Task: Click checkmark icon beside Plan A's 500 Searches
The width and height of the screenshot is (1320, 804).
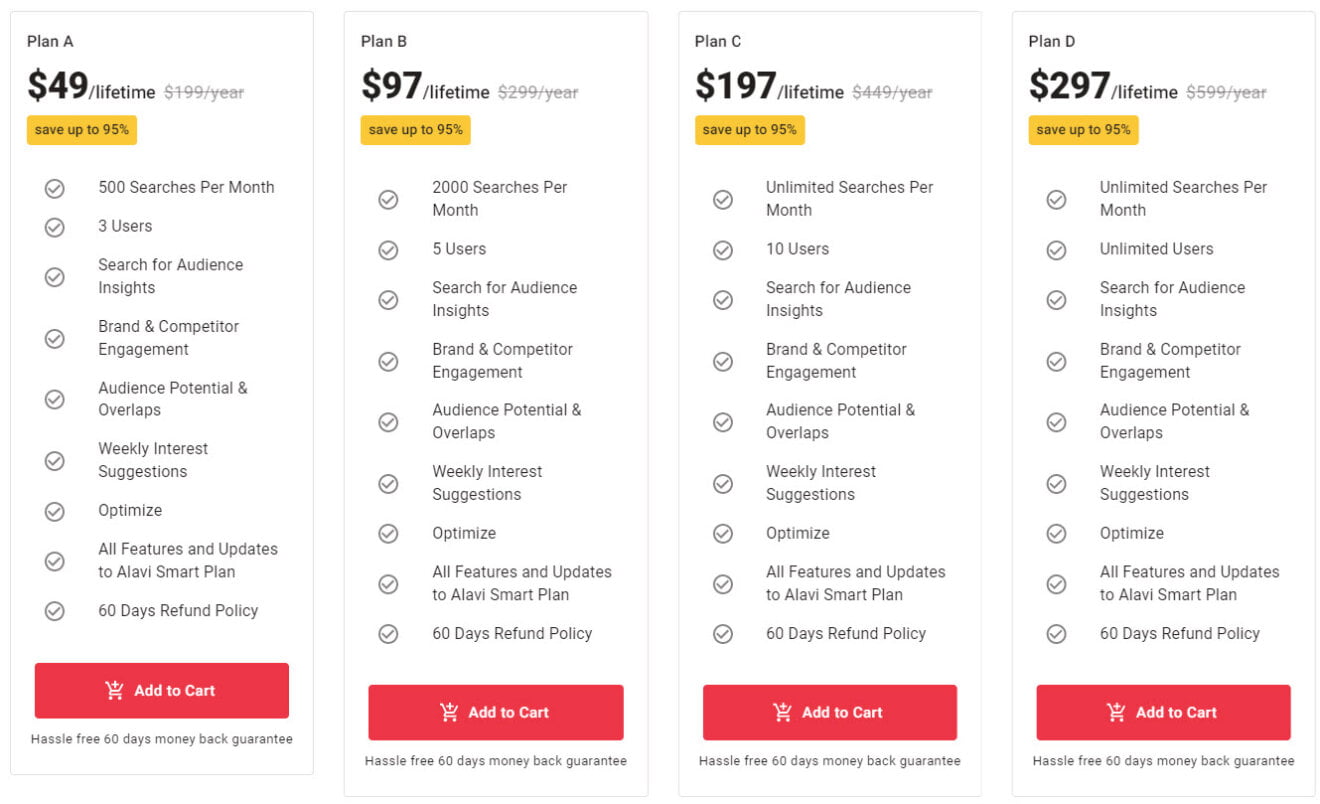Action: point(55,188)
